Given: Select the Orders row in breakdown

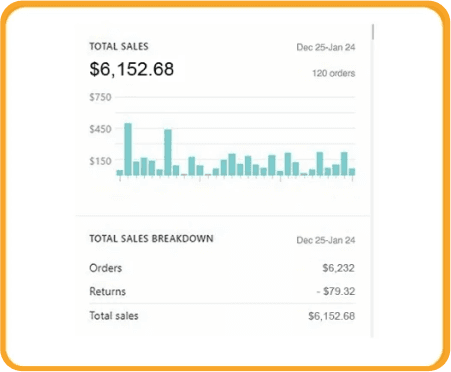Looking at the screenshot, I should point(222,268).
